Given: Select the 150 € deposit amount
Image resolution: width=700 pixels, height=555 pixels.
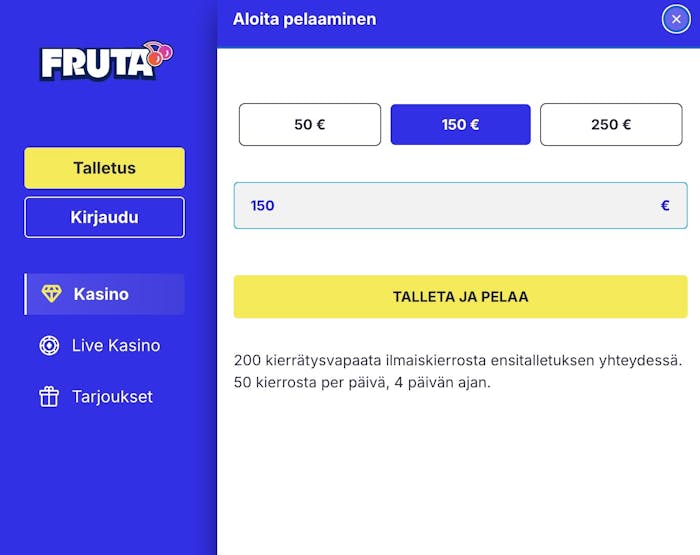Looking at the screenshot, I should click(460, 125).
